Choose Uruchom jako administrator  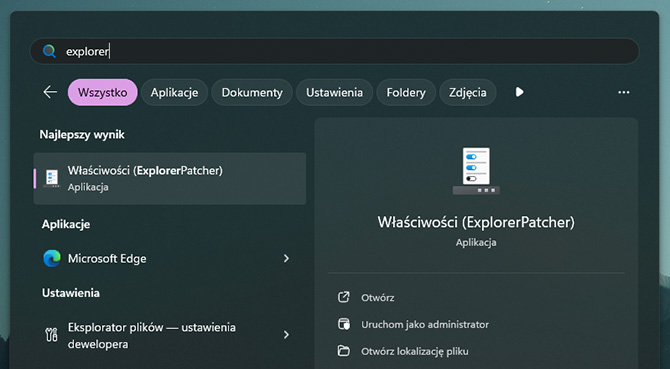(x=425, y=325)
